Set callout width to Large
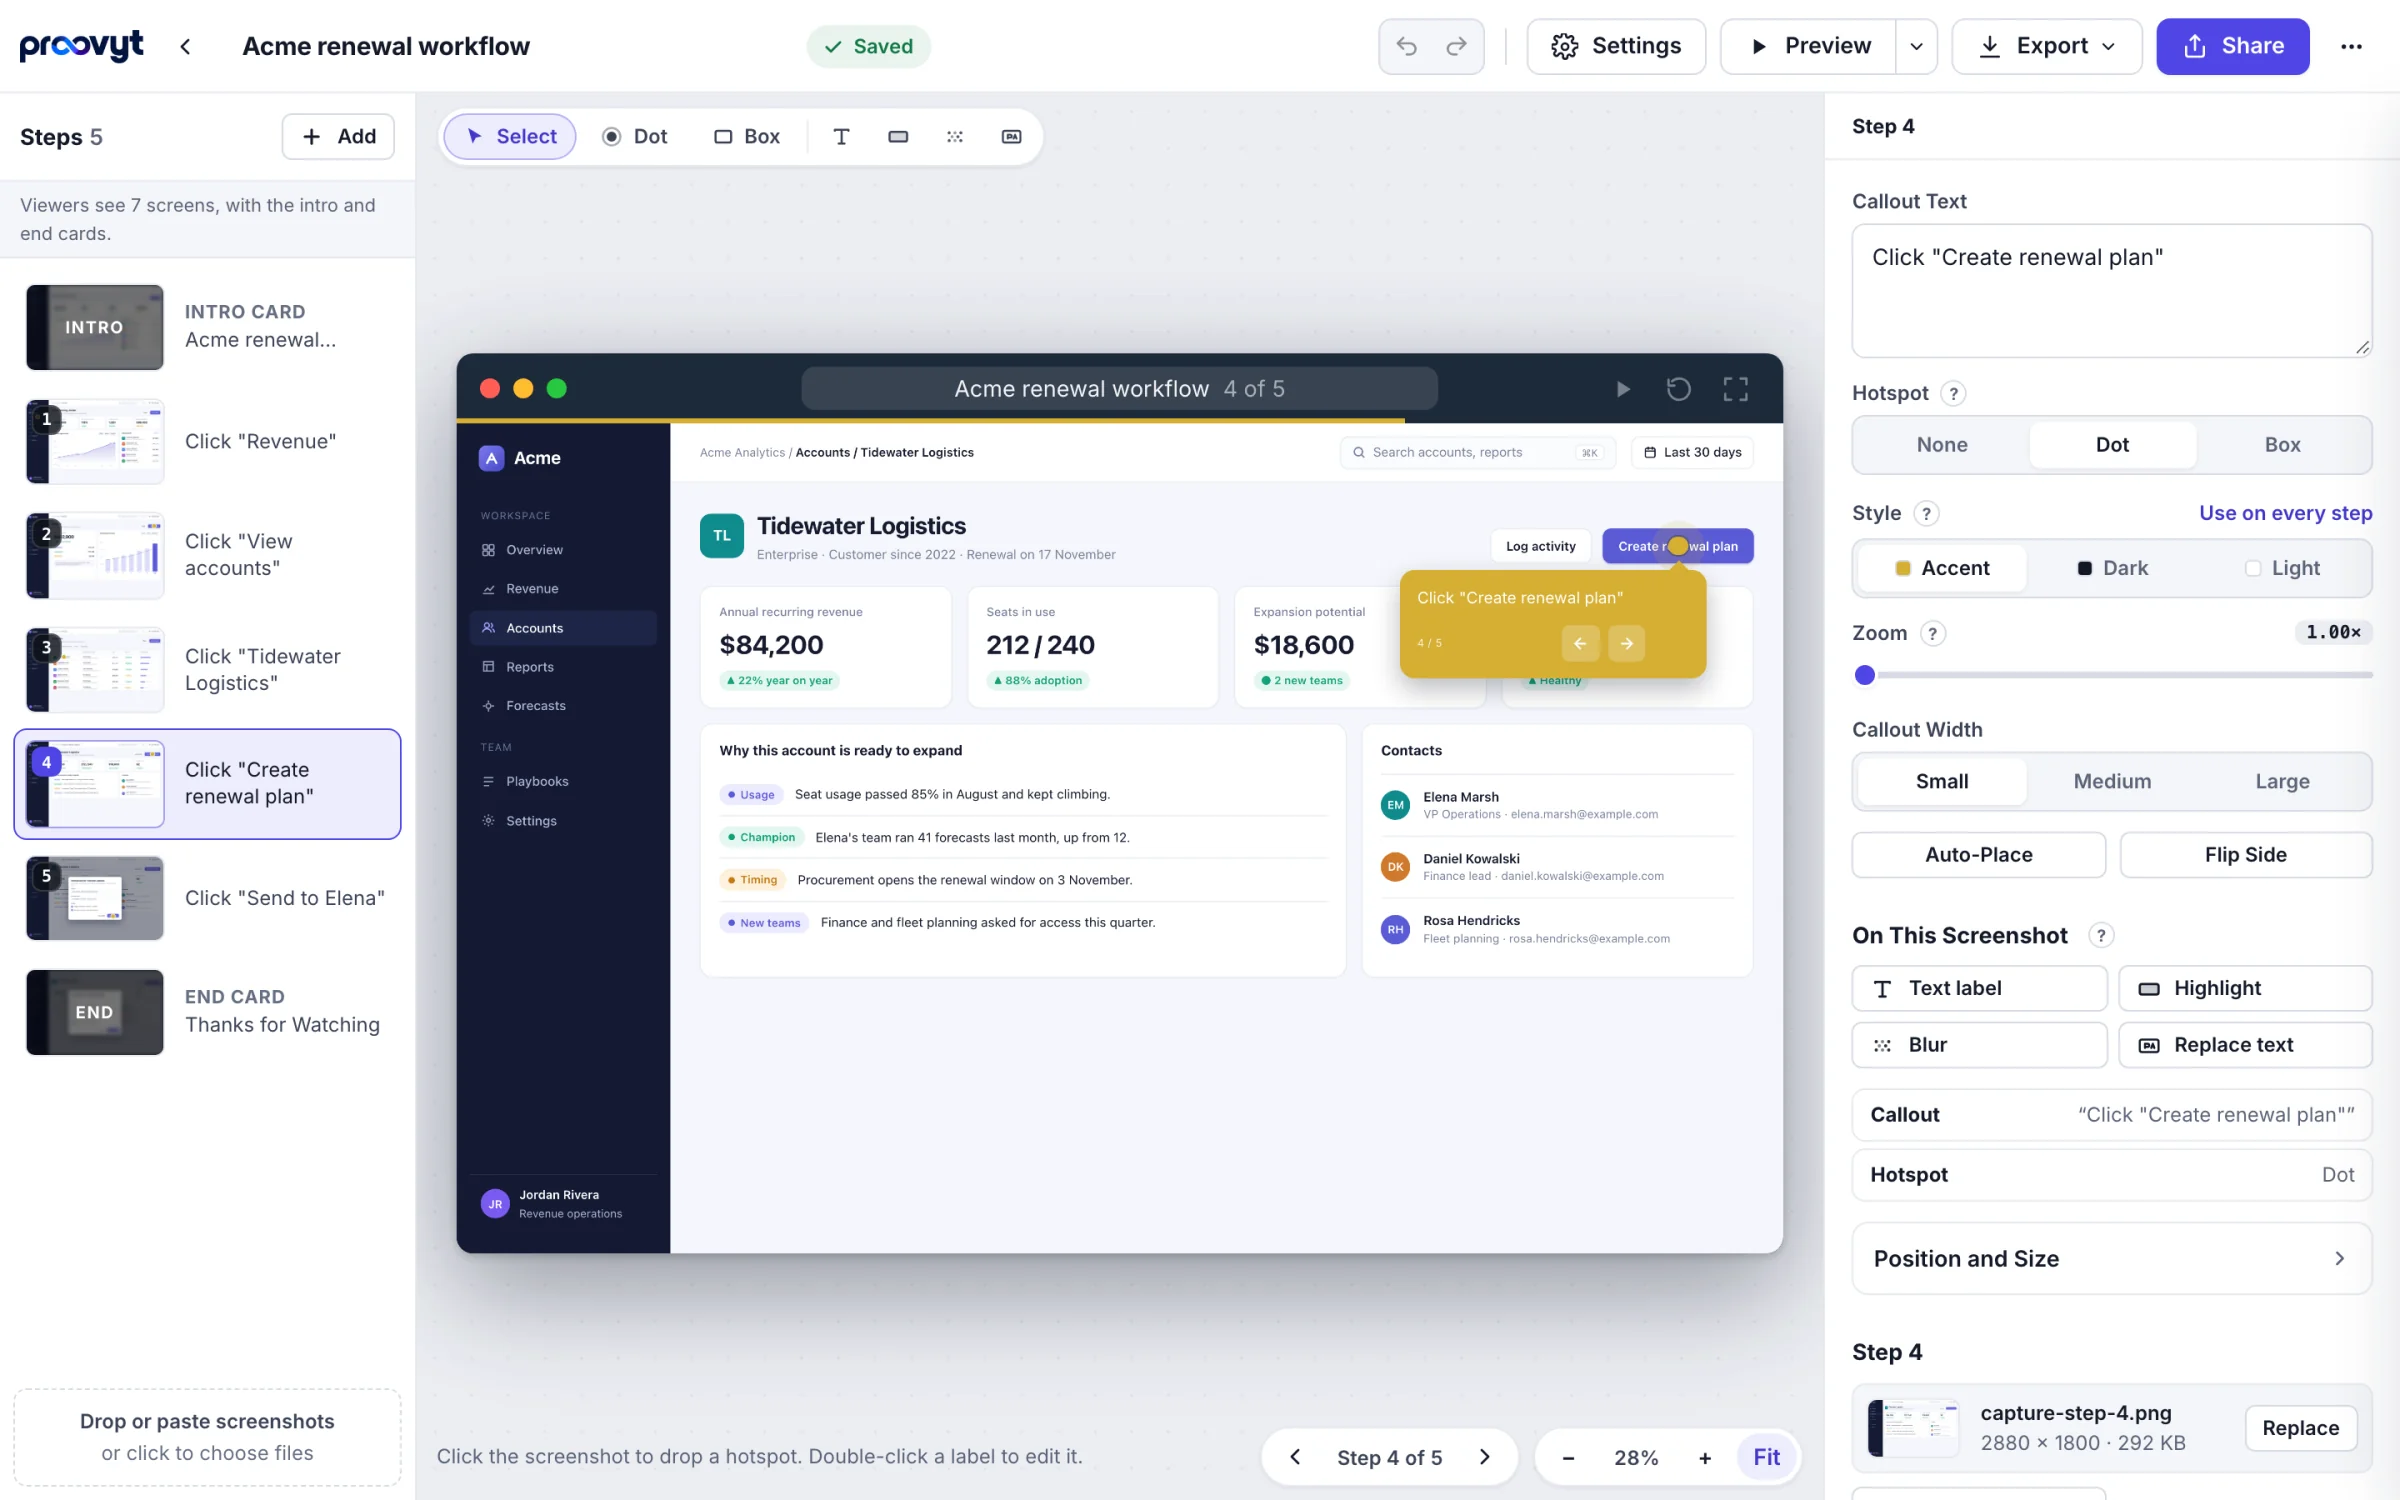The image size is (2400, 1500). pos(2282,781)
